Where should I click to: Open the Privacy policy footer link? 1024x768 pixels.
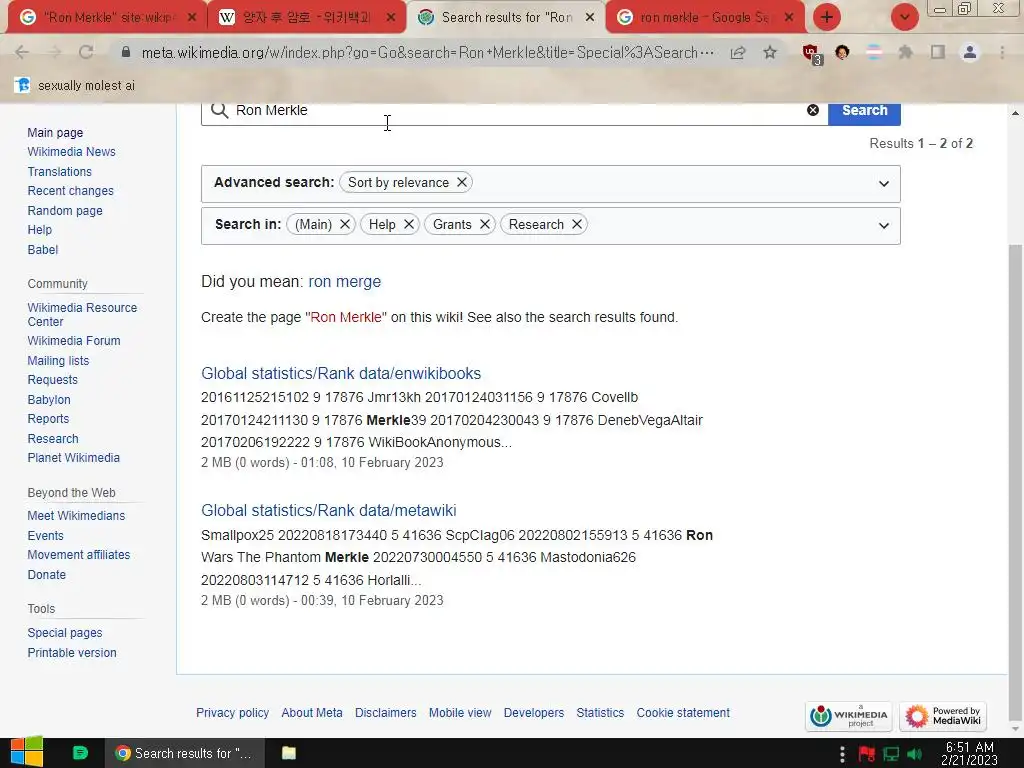click(x=232, y=712)
